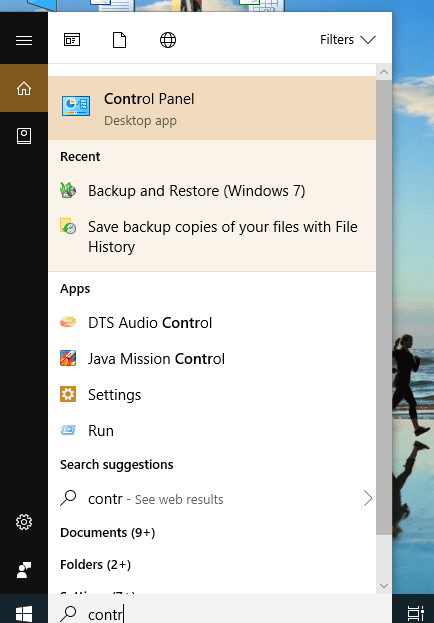
Task: Click the Run app icon
Action: pyautogui.click(x=68, y=430)
